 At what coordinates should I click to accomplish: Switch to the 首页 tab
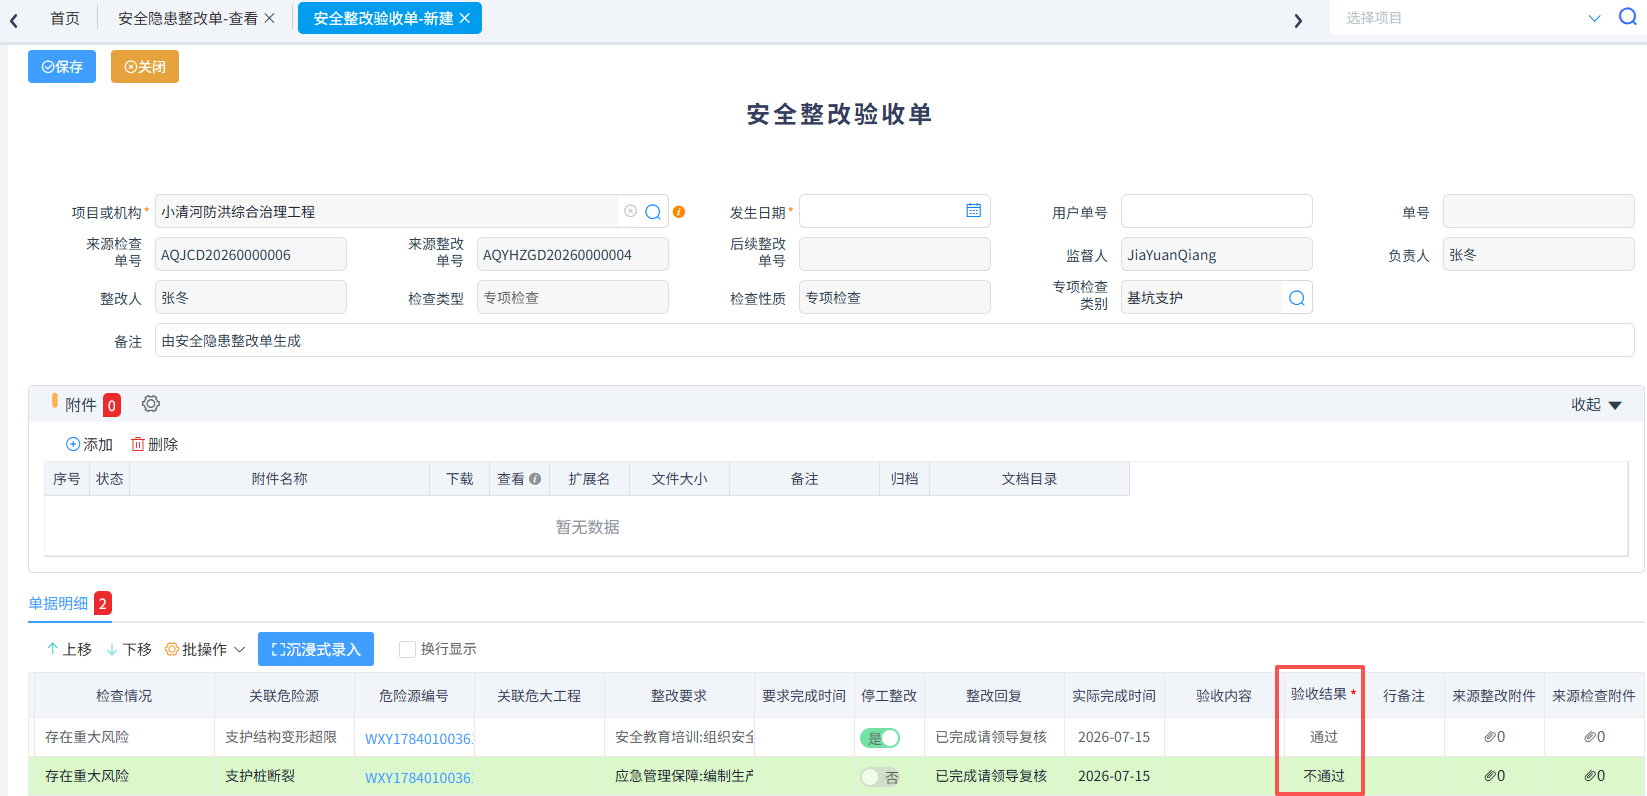(x=65, y=18)
